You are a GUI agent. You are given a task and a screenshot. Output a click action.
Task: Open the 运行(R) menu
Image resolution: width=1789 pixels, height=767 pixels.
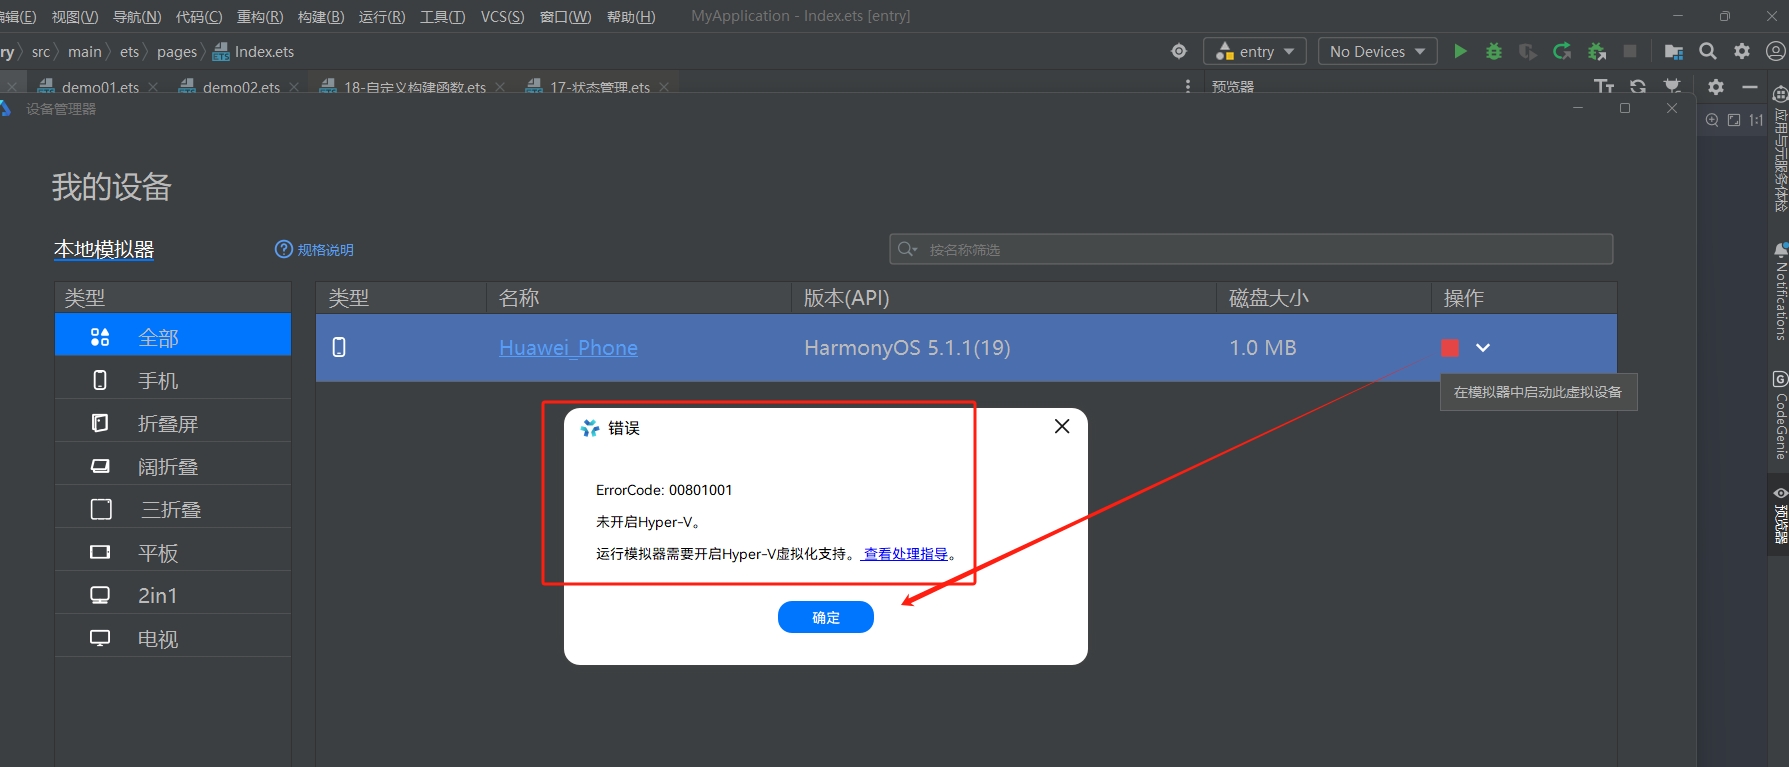[x=382, y=16]
